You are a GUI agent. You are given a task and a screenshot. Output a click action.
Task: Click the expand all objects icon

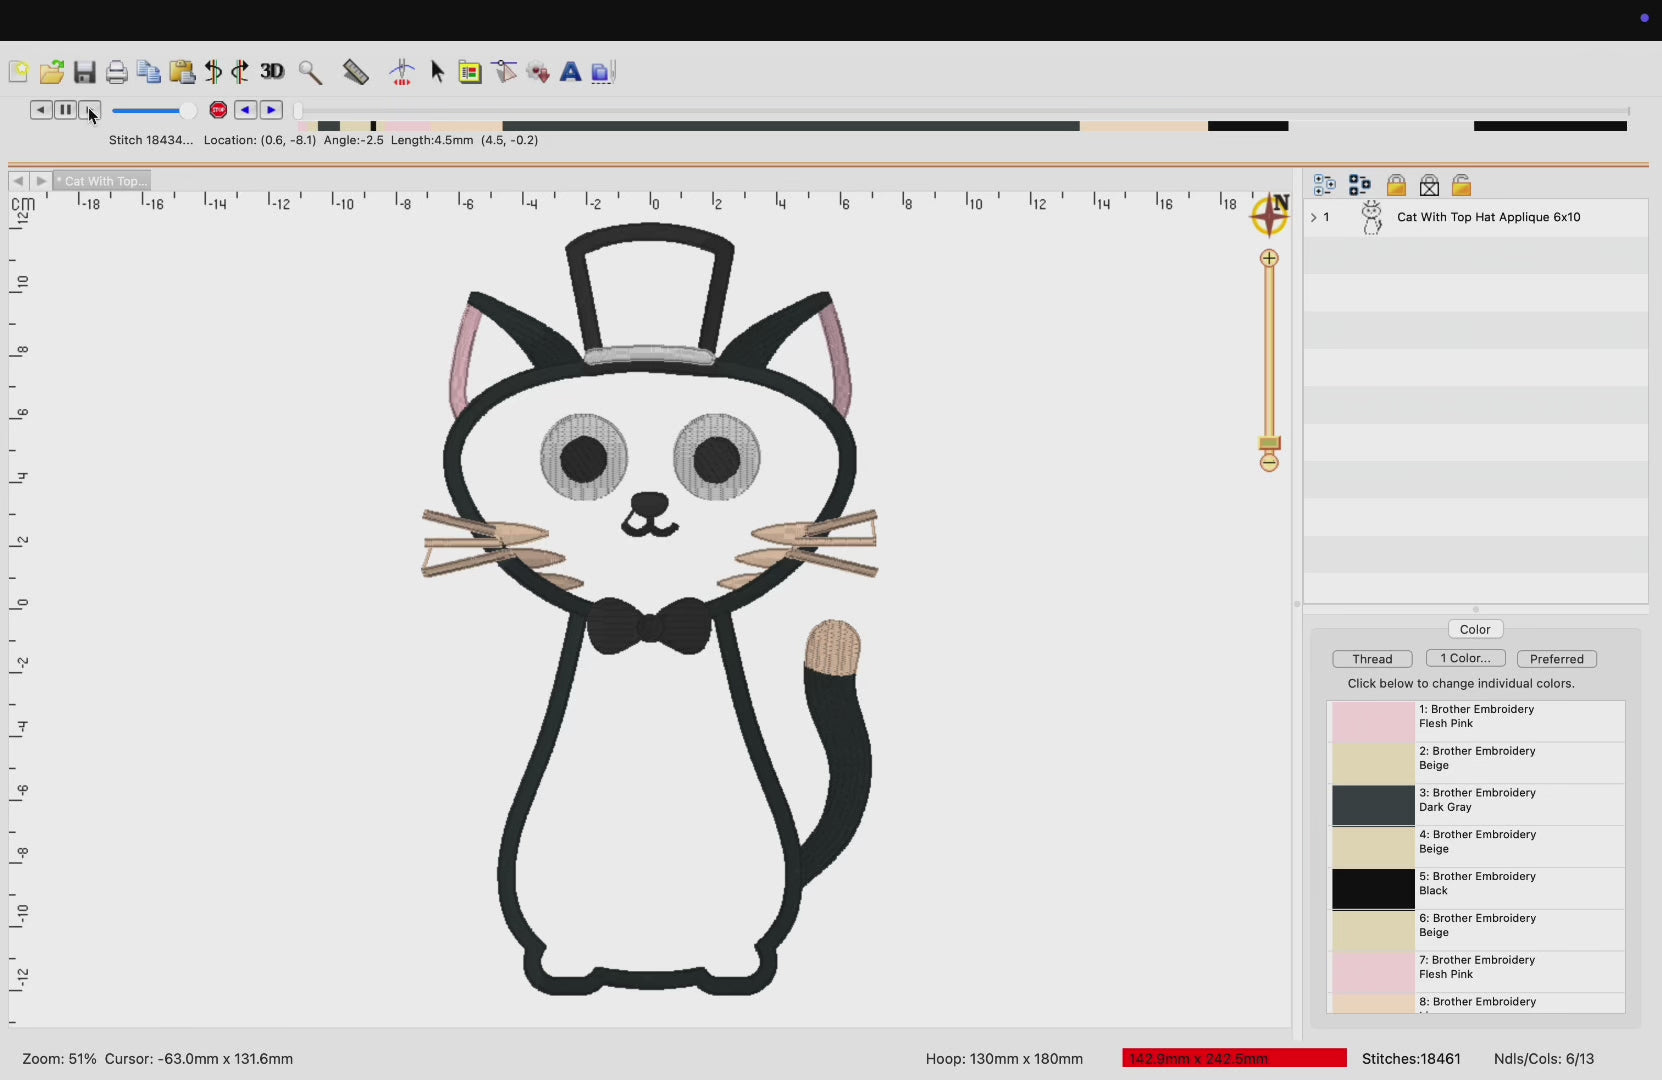pyautogui.click(x=1324, y=185)
